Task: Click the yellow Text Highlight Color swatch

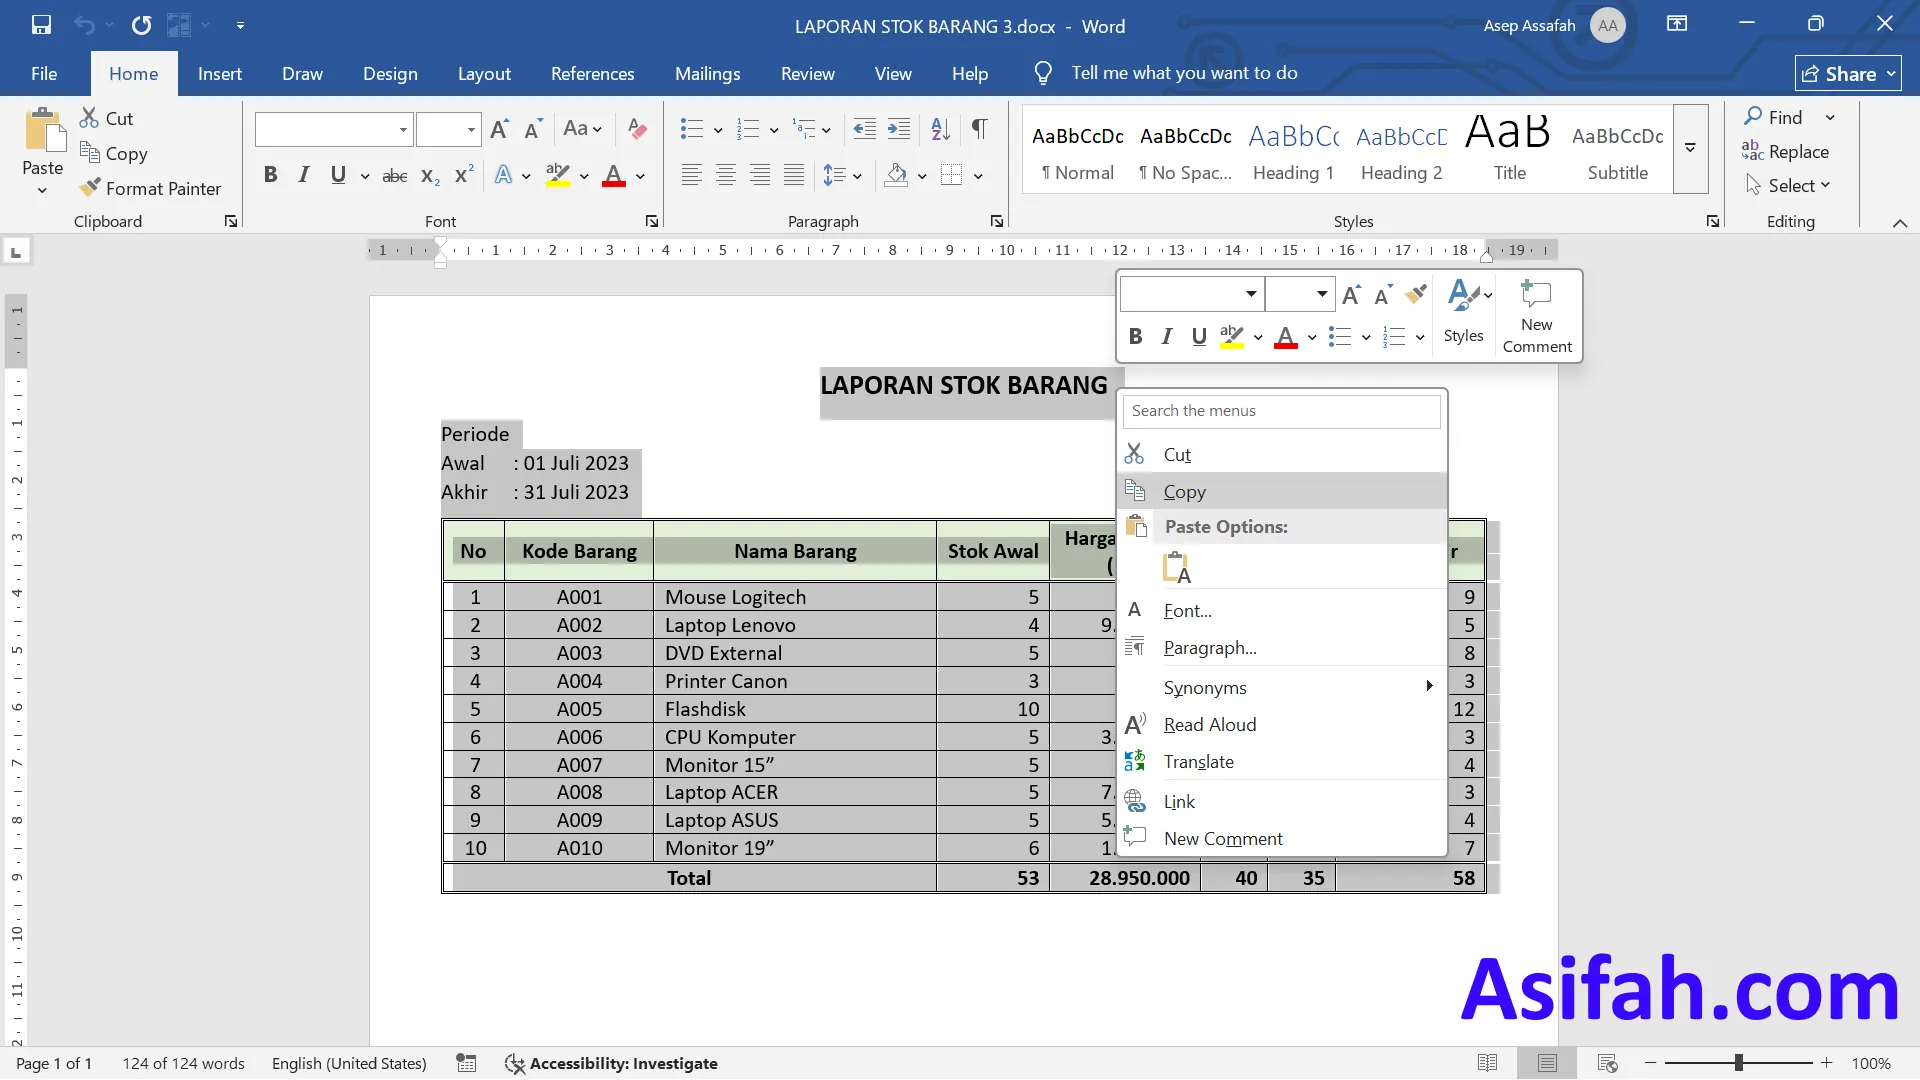Action: tap(558, 176)
